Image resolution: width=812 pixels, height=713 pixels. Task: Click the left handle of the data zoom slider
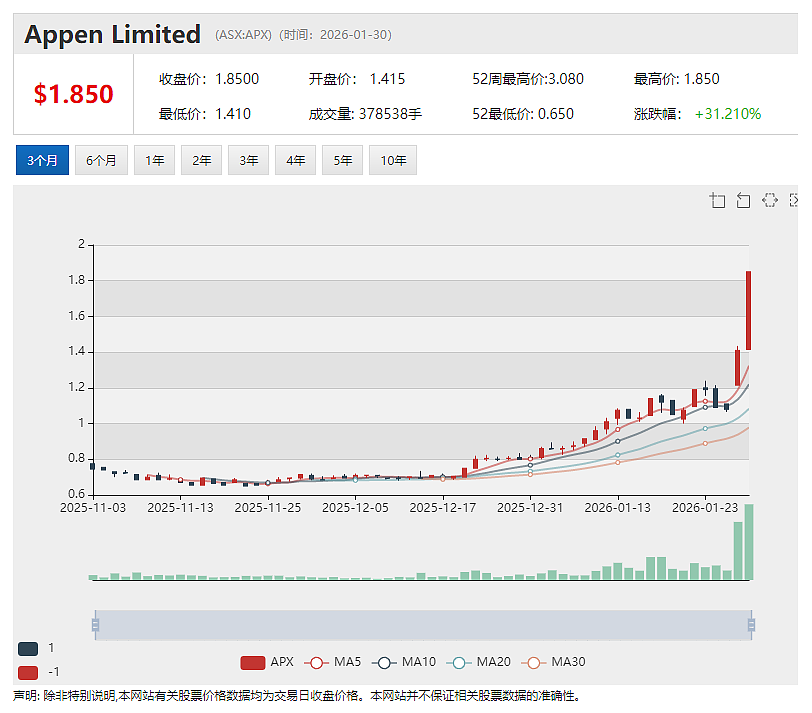pyautogui.click(x=95, y=625)
